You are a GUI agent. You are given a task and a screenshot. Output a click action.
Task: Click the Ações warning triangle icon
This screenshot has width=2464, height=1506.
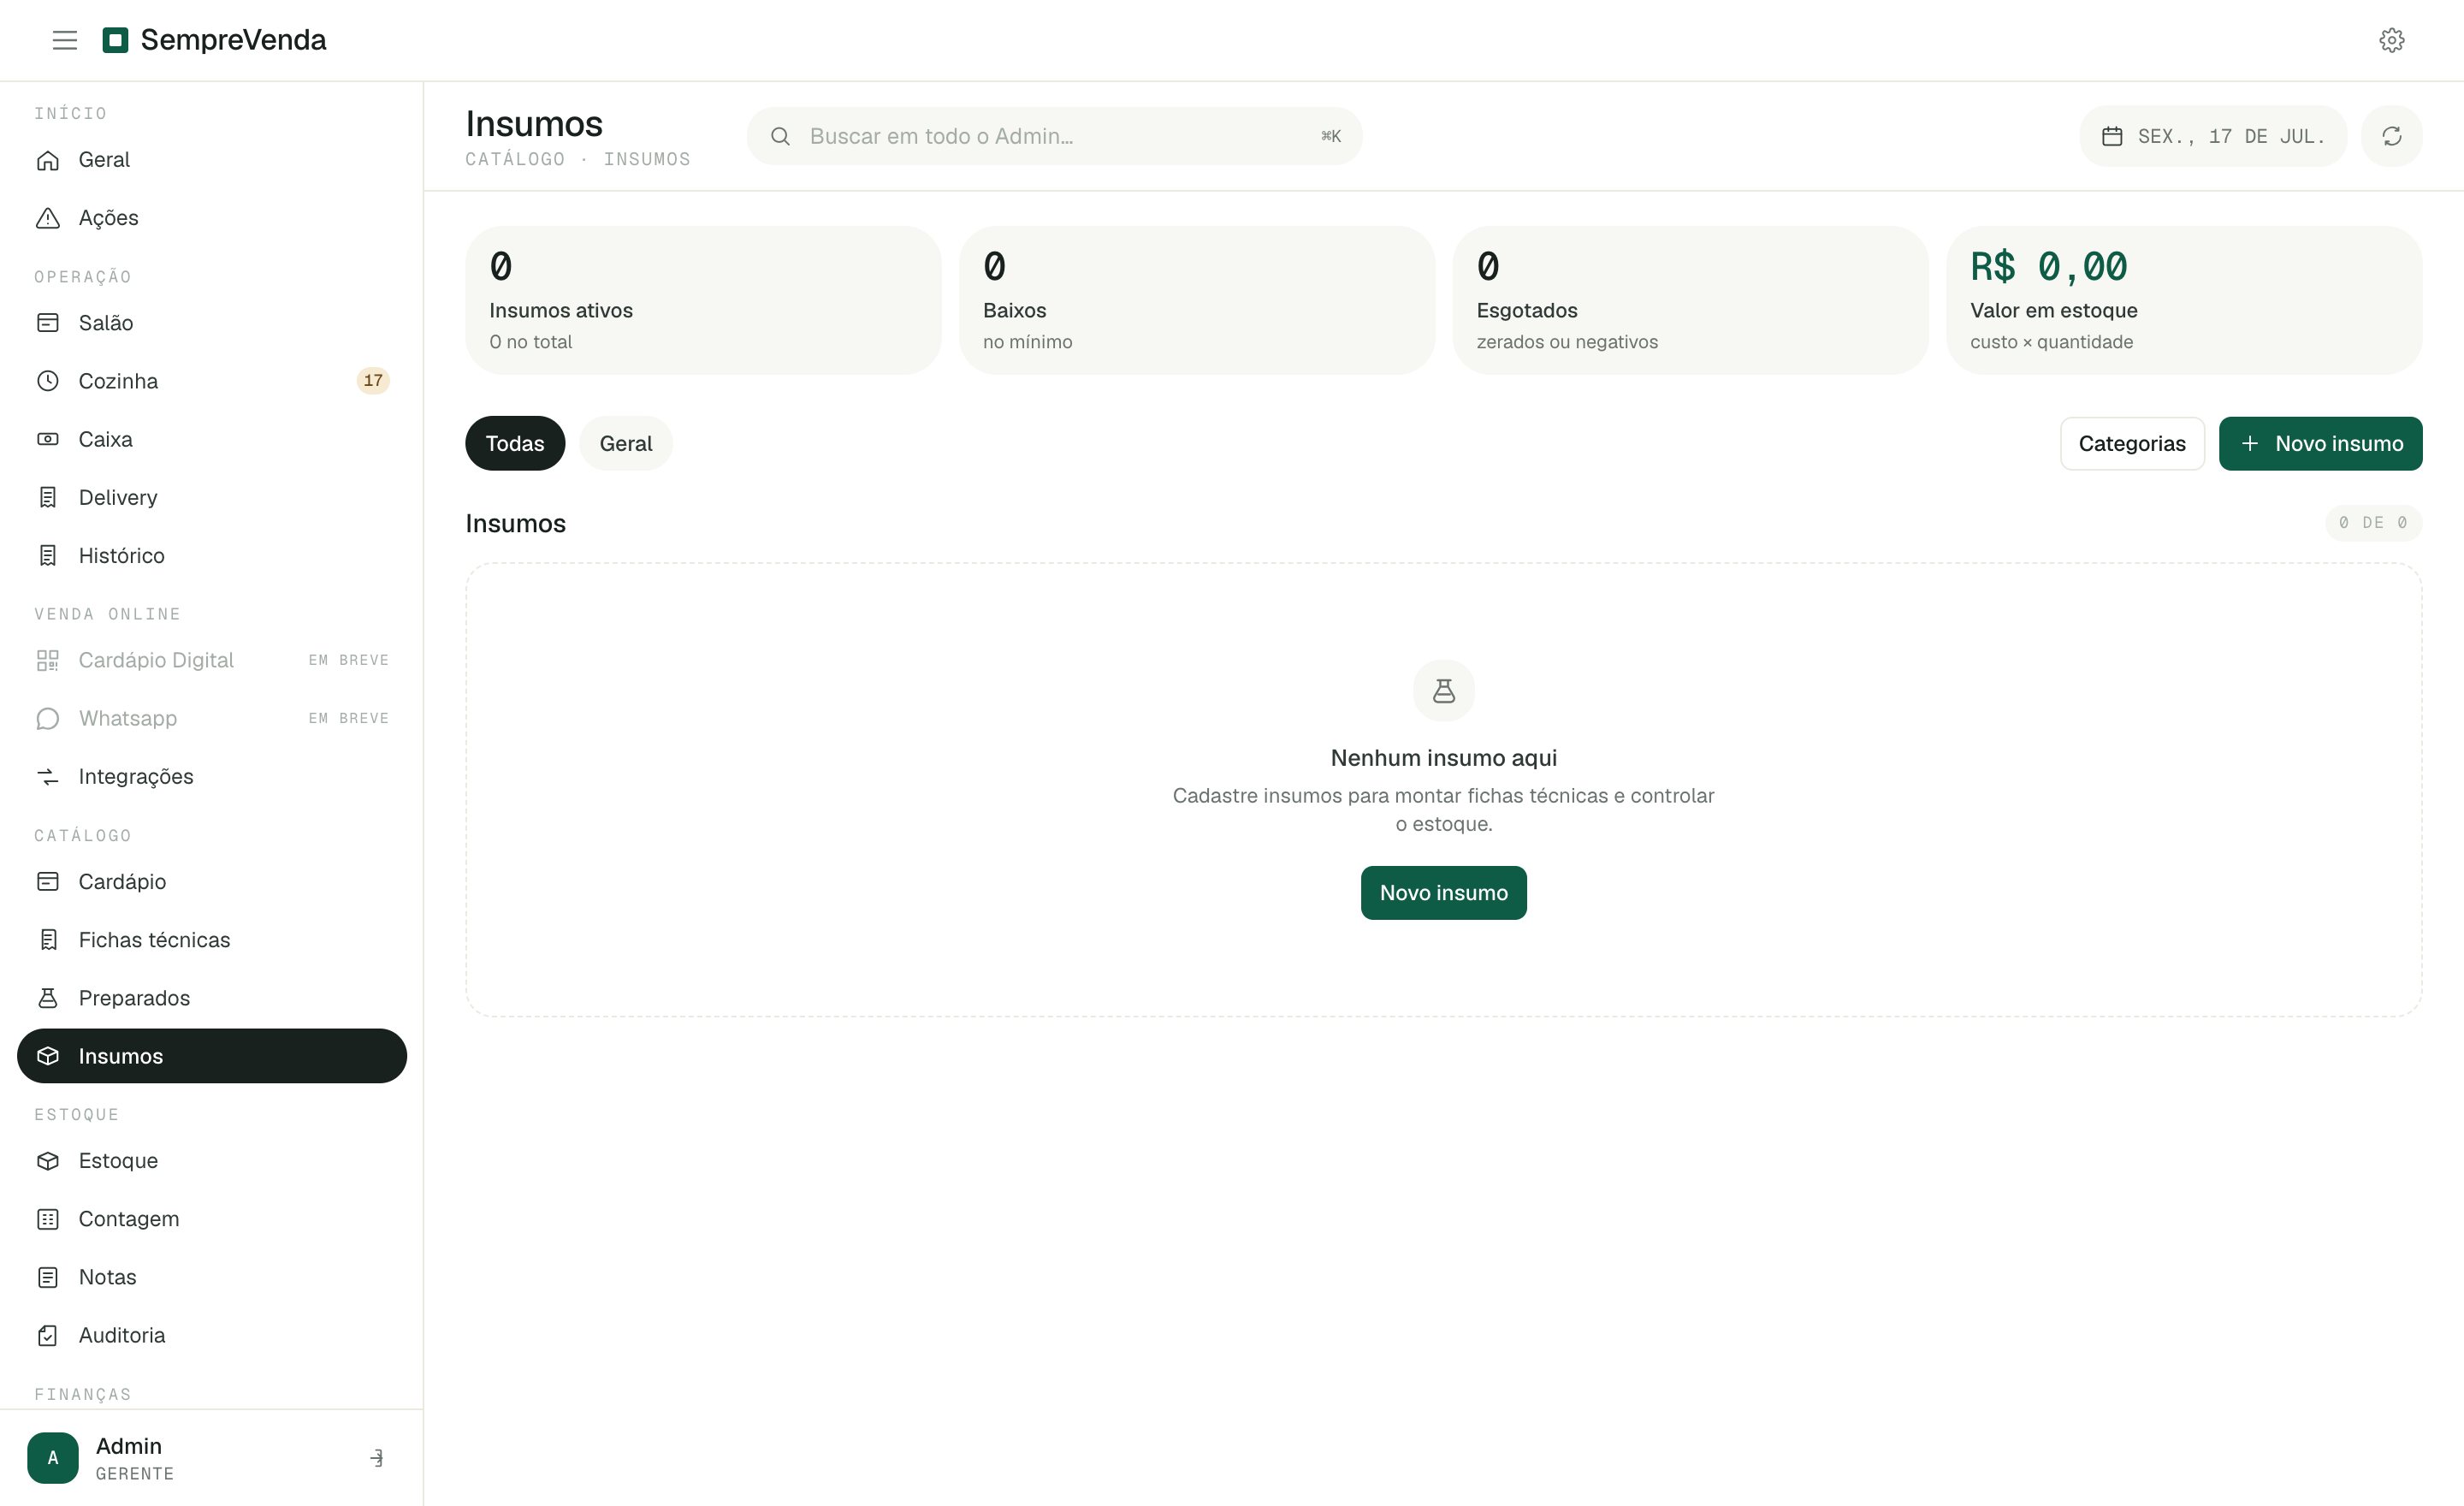[48, 218]
